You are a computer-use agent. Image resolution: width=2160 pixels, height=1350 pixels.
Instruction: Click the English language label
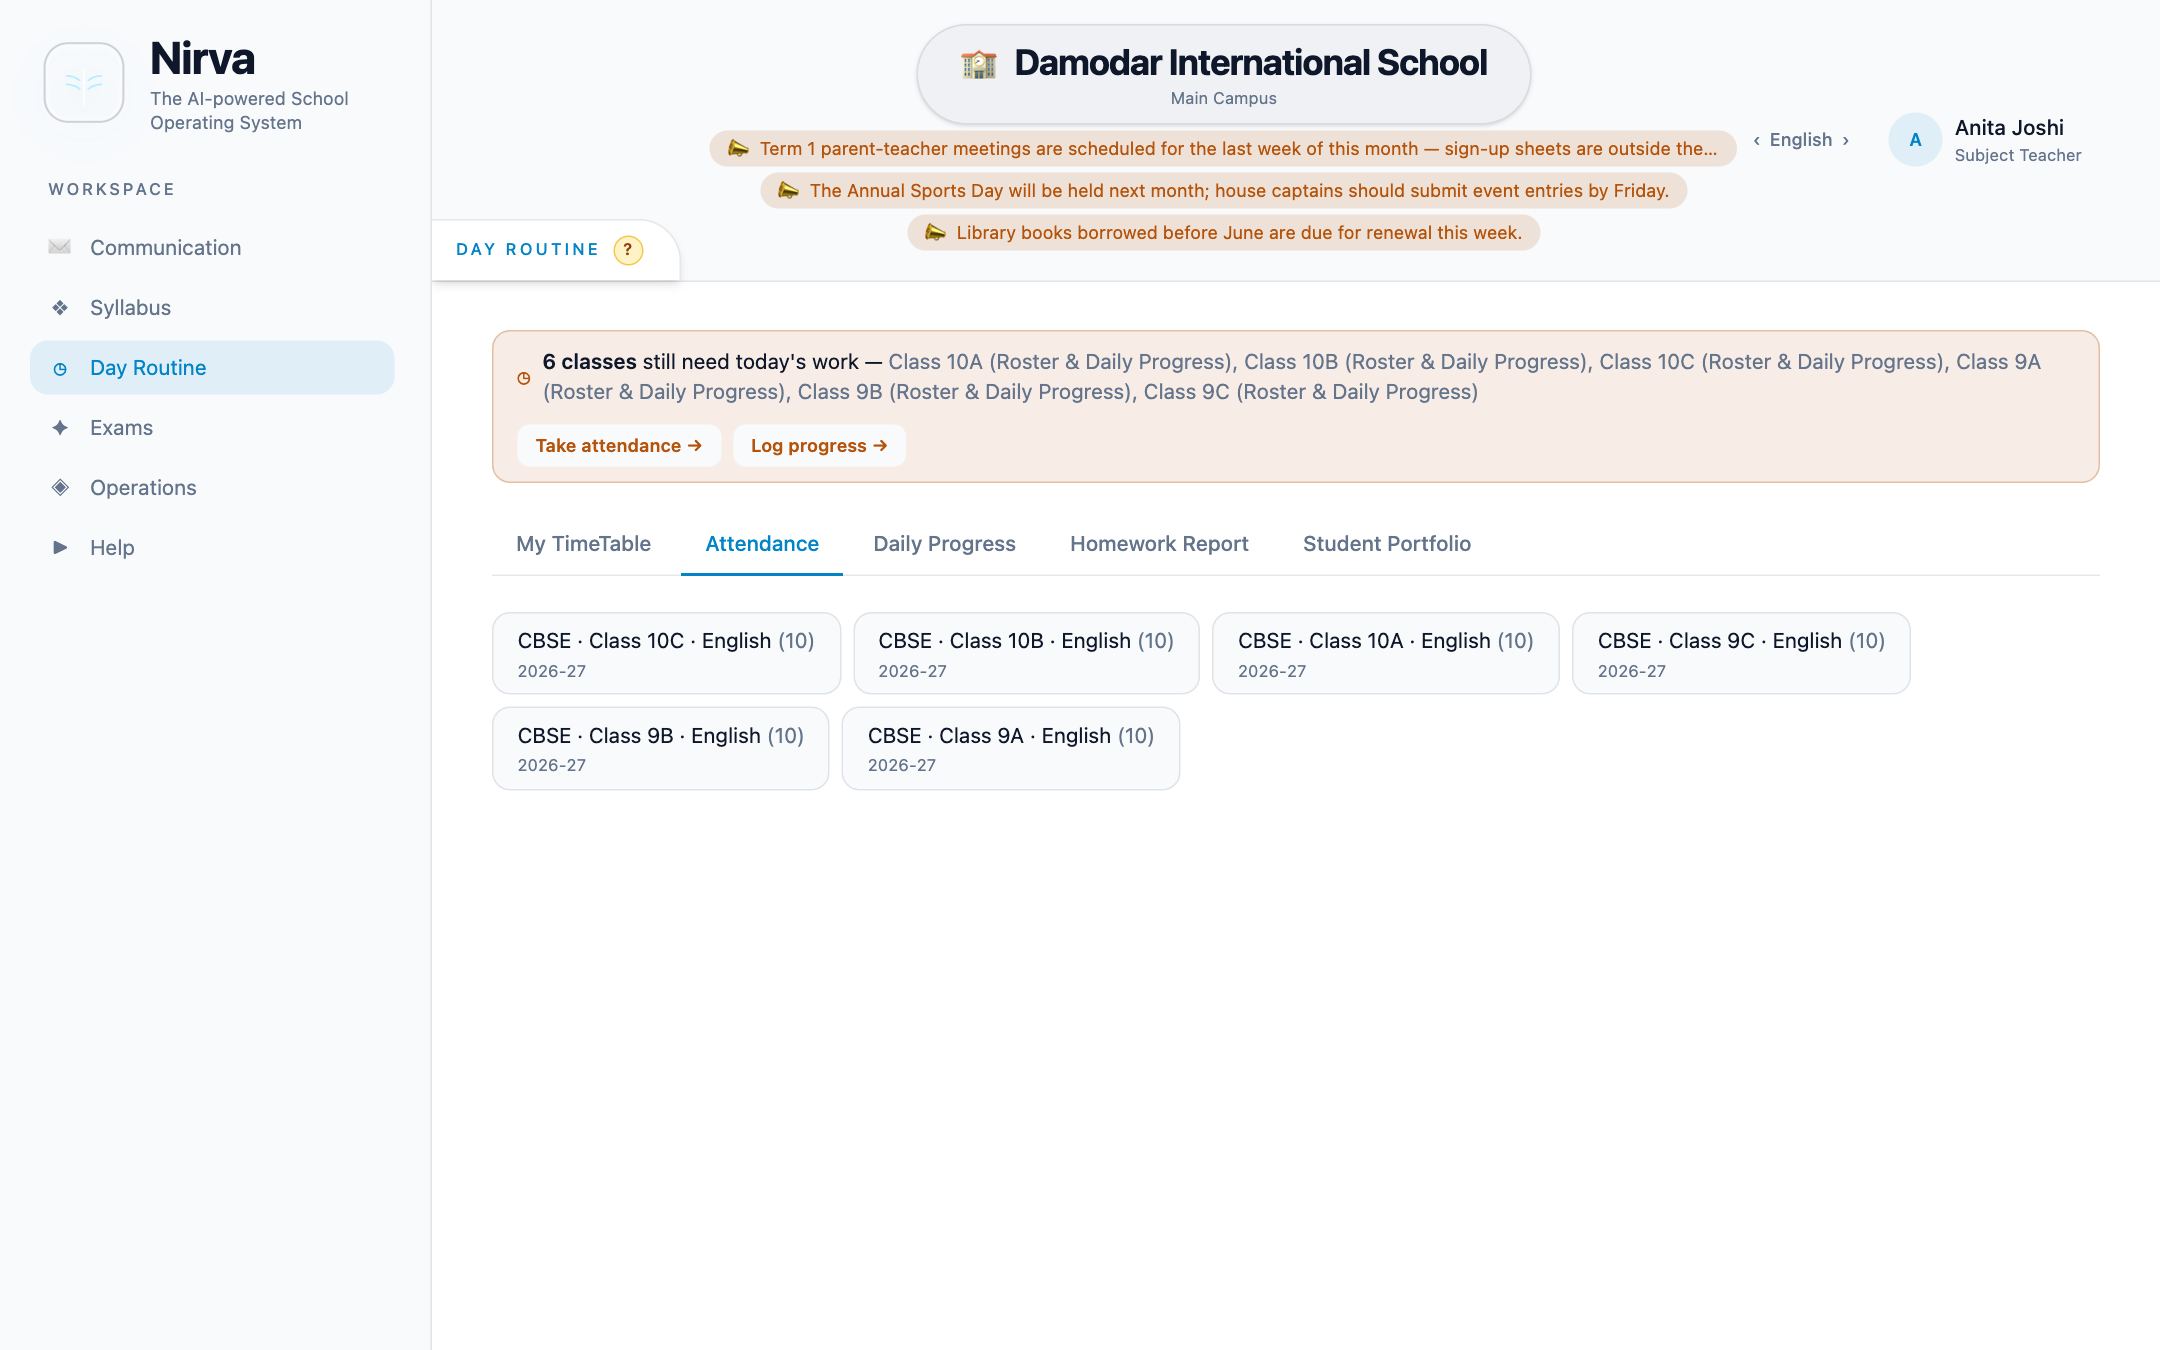pos(1801,140)
